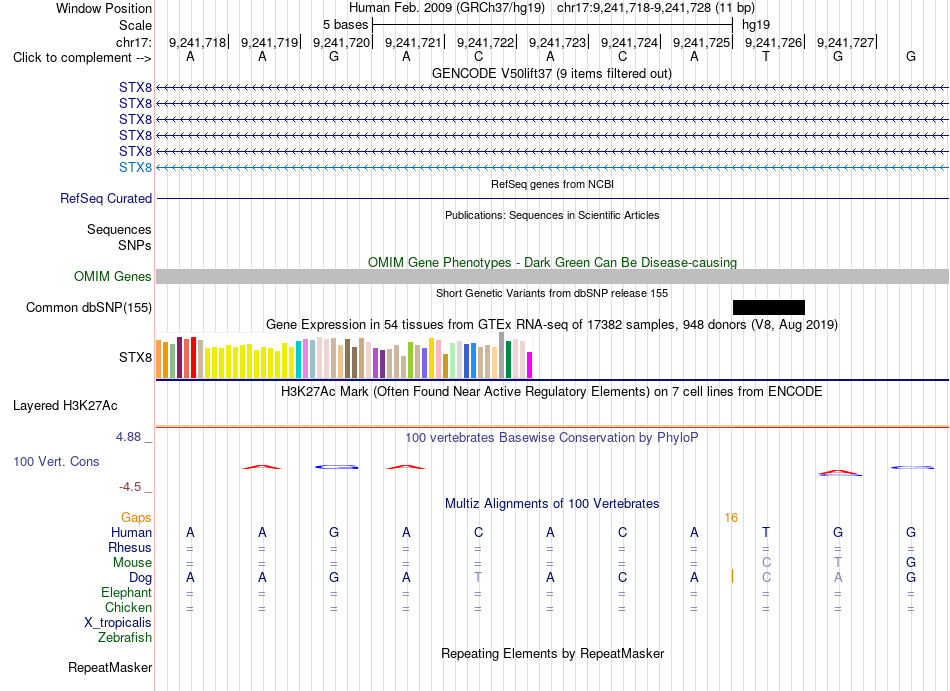Viewport: 950px width, 691px height.
Task: Click the SNPs track label
Action: point(135,245)
